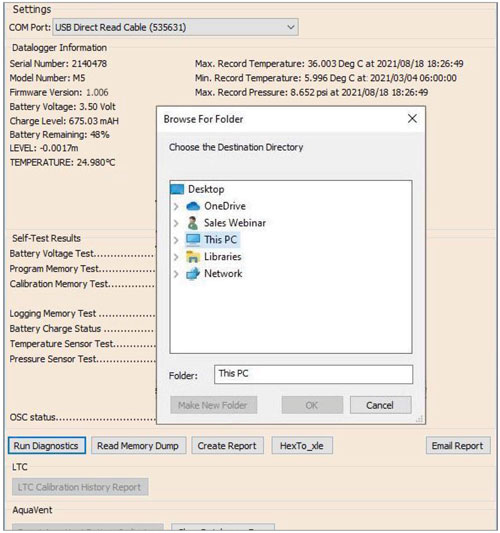The image size is (500, 533).
Task: Close the Browse For Folder dialog
Action: coord(412,119)
